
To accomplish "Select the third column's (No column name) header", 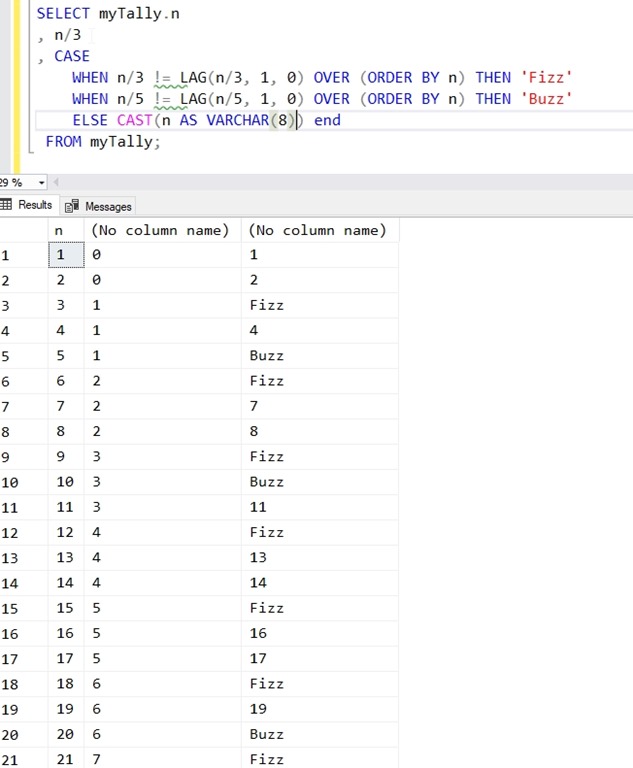I will (x=317, y=230).
